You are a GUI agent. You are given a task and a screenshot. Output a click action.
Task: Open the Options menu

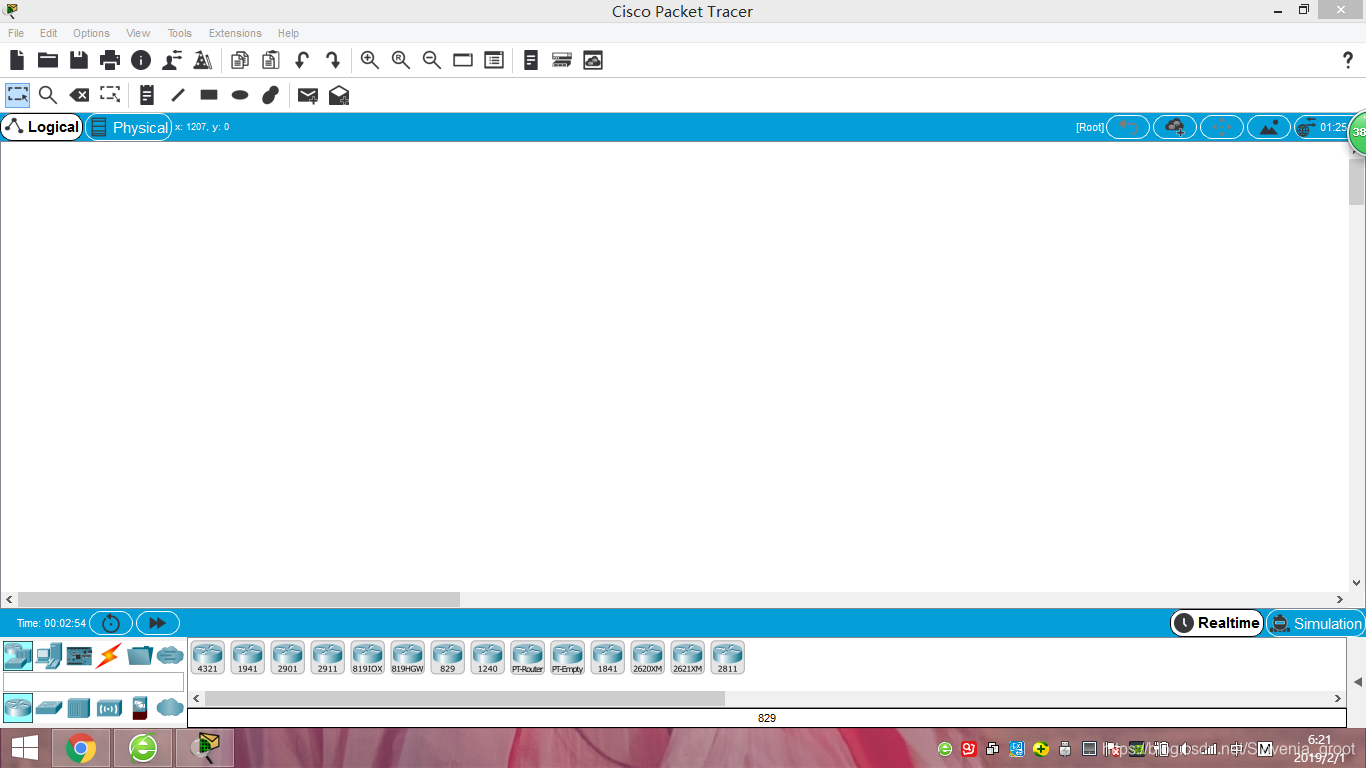pos(91,33)
